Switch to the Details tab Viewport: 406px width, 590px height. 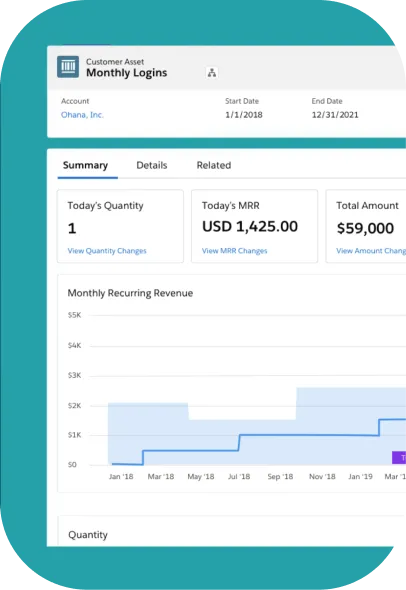[x=152, y=165]
